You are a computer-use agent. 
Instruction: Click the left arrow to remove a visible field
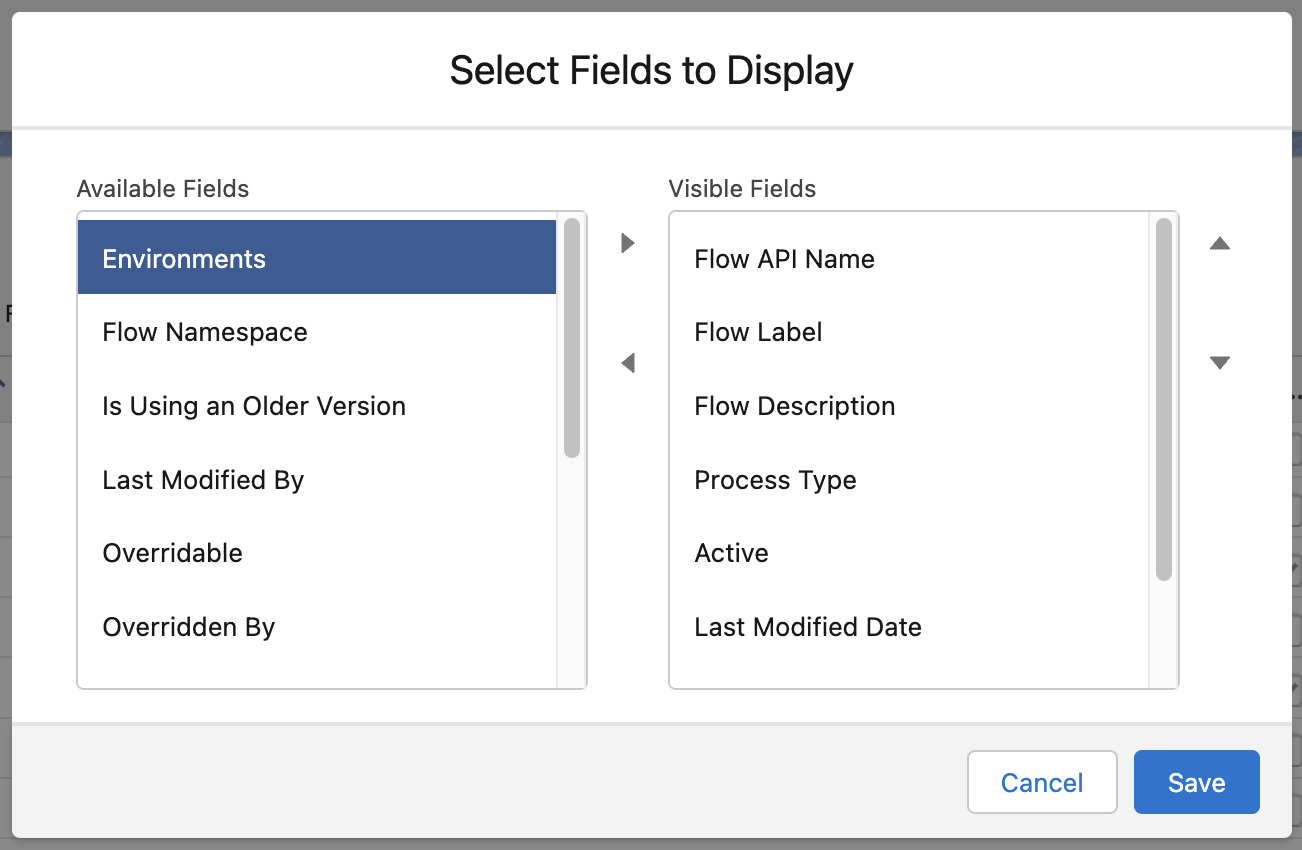(x=628, y=363)
